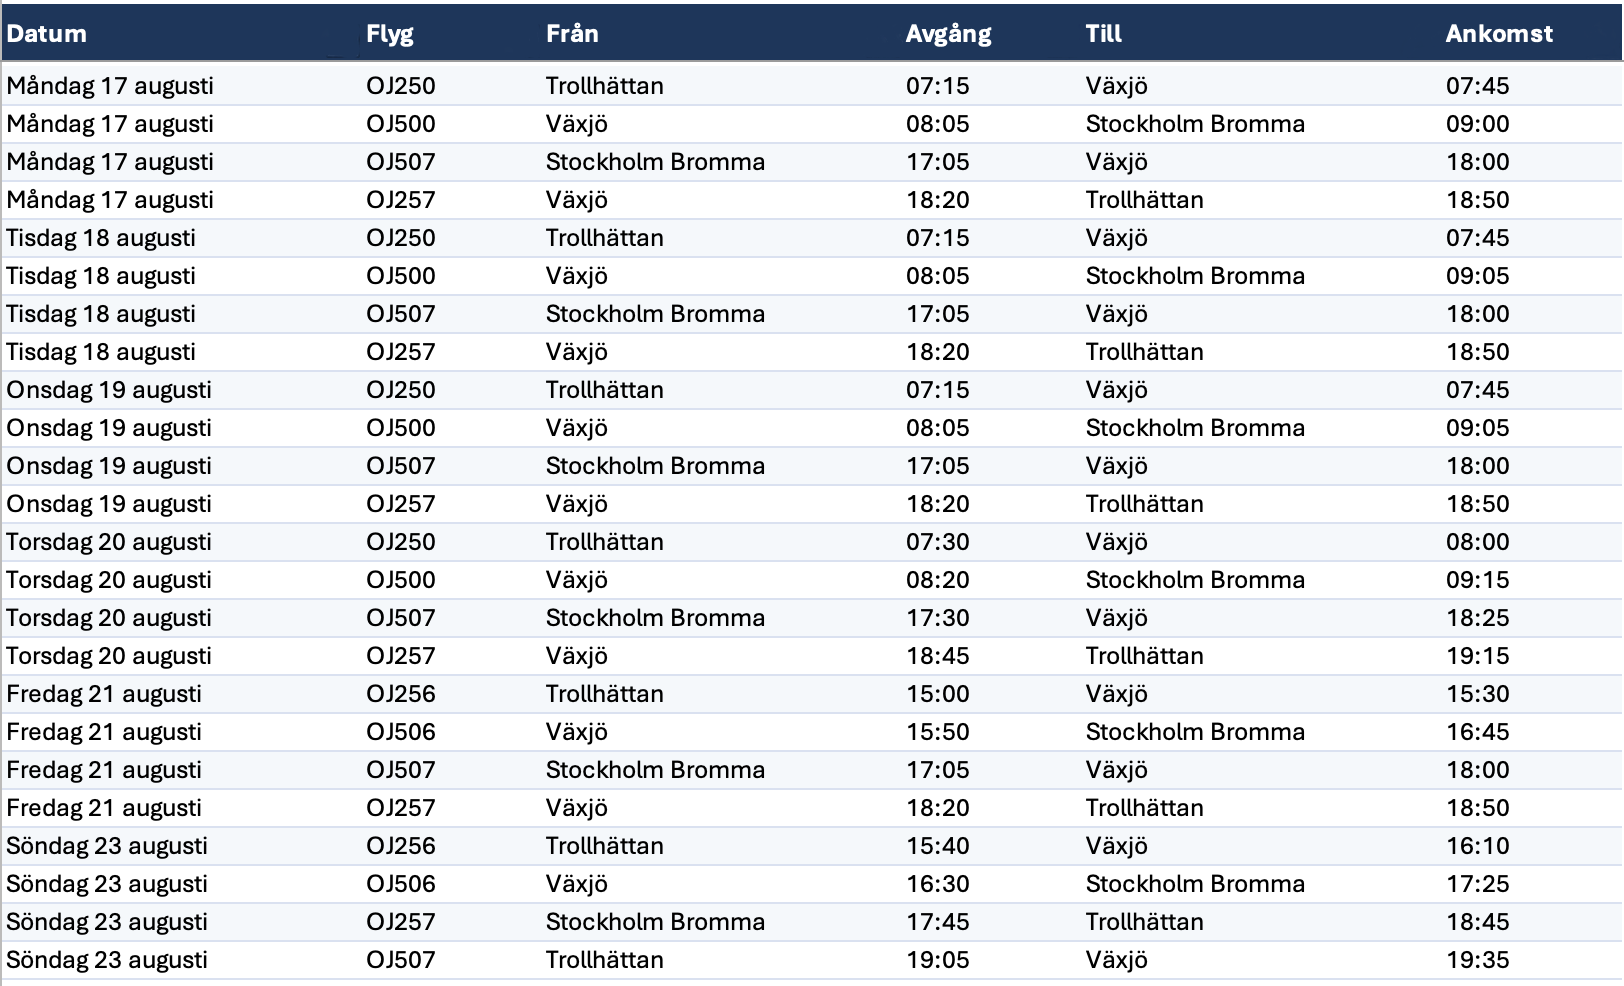This screenshot has height=986, width=1624.
Task: Select departure time 15:50 cell
Action: pyautogui.click(x=937, y=732)
